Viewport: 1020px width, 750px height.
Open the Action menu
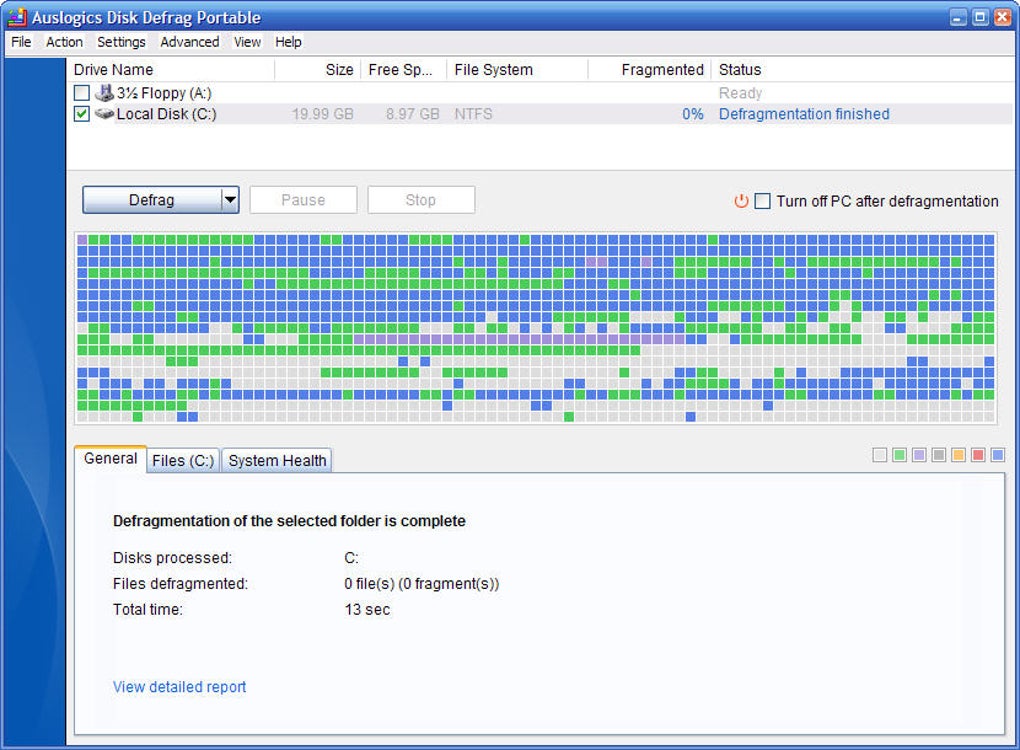[64, 42]
